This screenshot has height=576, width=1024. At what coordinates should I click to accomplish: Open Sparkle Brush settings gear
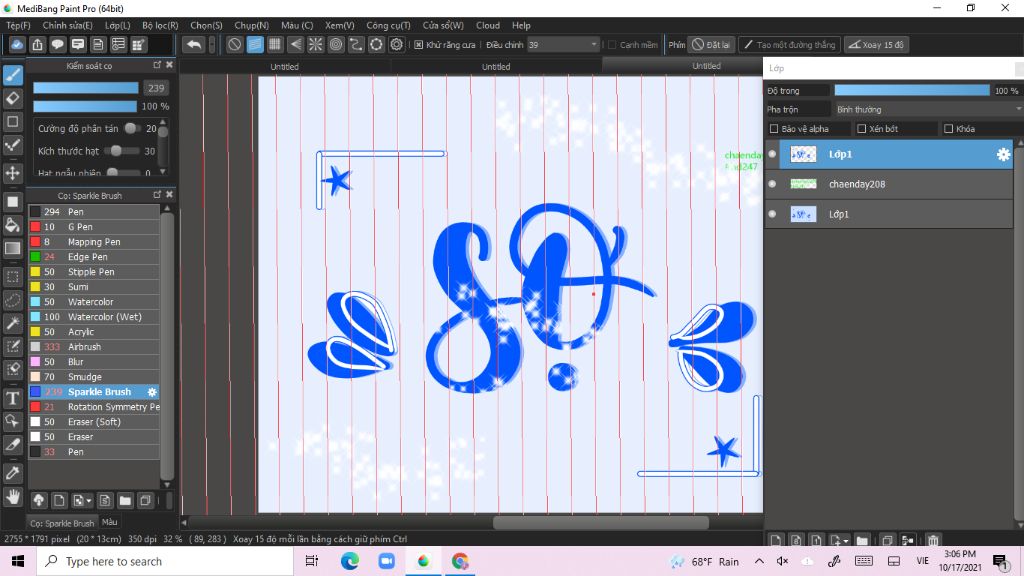coord(152,392)
